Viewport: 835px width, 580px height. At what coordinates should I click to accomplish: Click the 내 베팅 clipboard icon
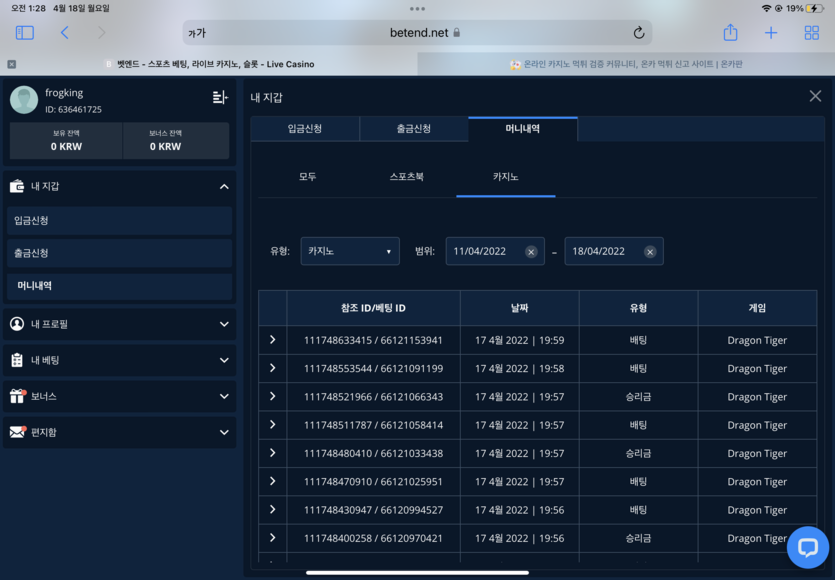pos(17,360)
